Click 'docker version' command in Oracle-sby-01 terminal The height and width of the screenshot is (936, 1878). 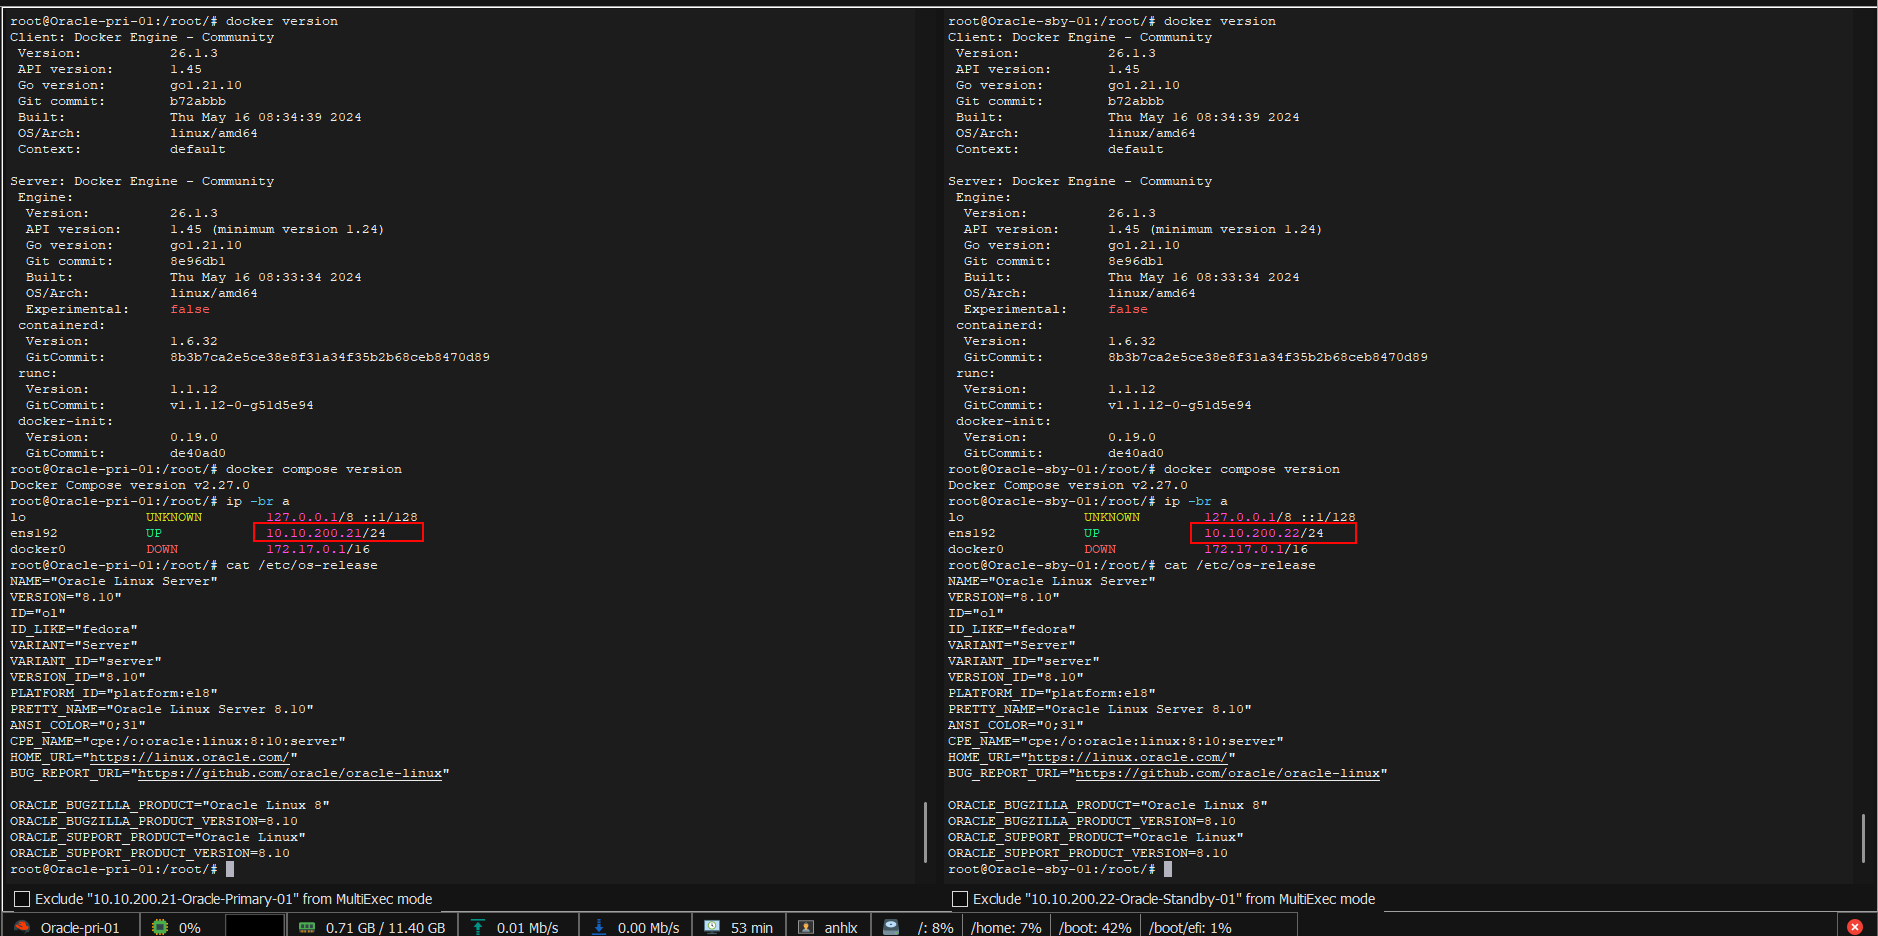pos(1220,21)
